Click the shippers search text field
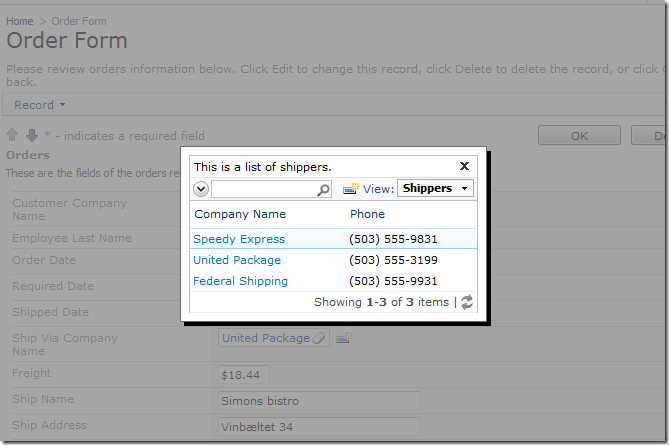This screenshot has width=669, height=445. [x=264, y=189]
